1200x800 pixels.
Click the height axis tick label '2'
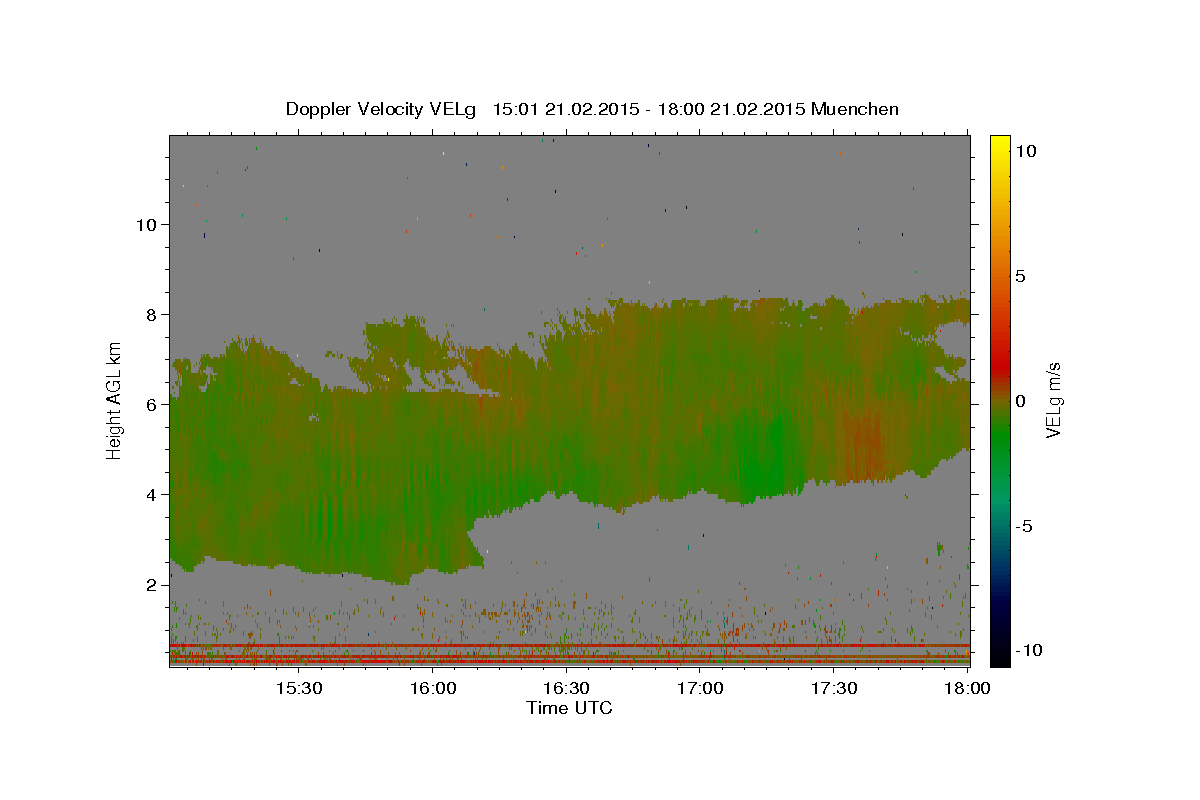coord(152,585)
